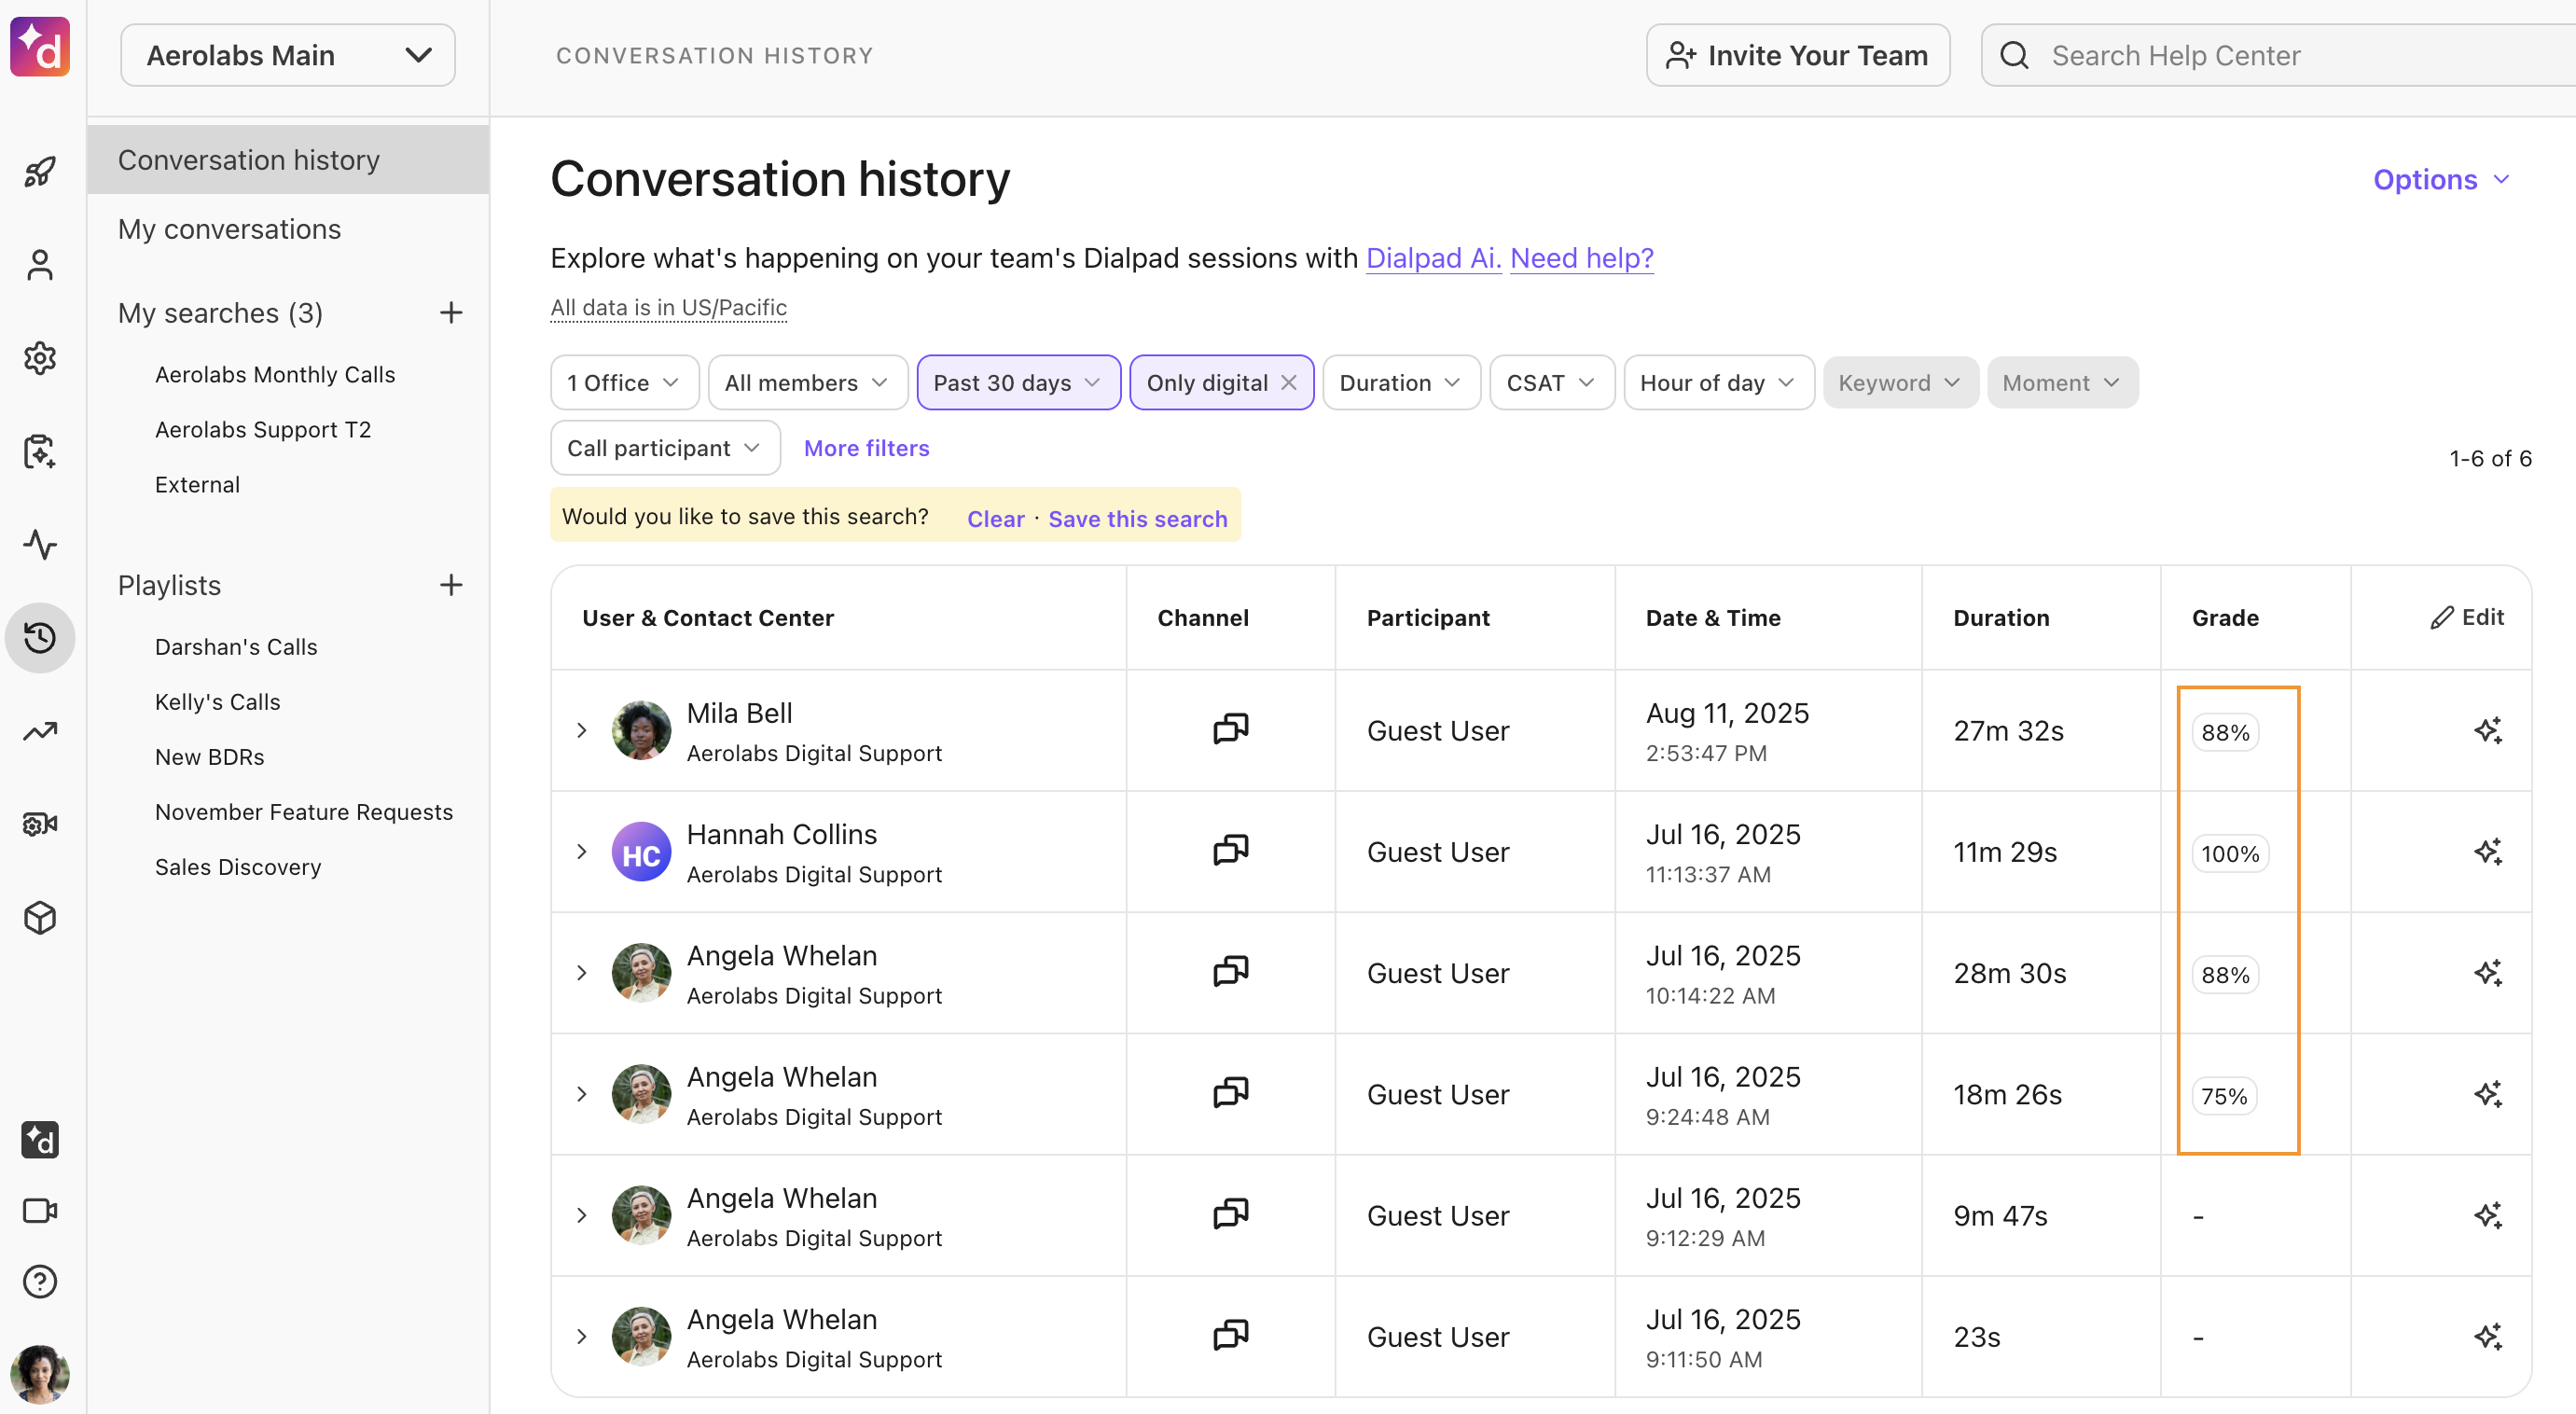
Task: Click AI sparkle icon for Hannah Collins row
Action: [2488, 852]
